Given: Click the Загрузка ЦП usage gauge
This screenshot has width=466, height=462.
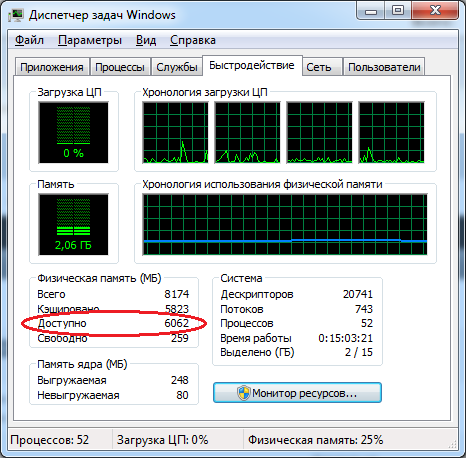Looking at the screenshot, I should [x=73, y=133].
